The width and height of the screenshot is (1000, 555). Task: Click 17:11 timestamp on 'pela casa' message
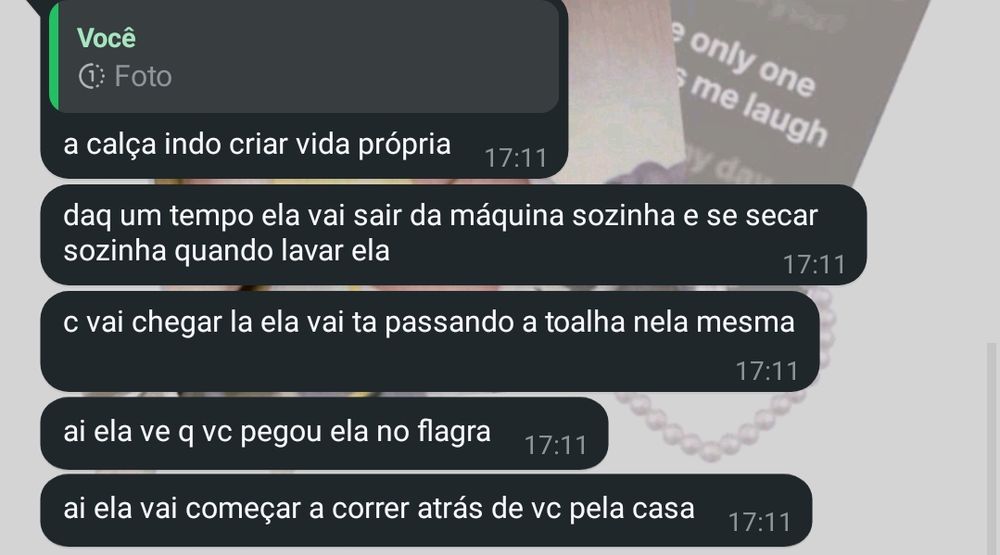point(760,522)
